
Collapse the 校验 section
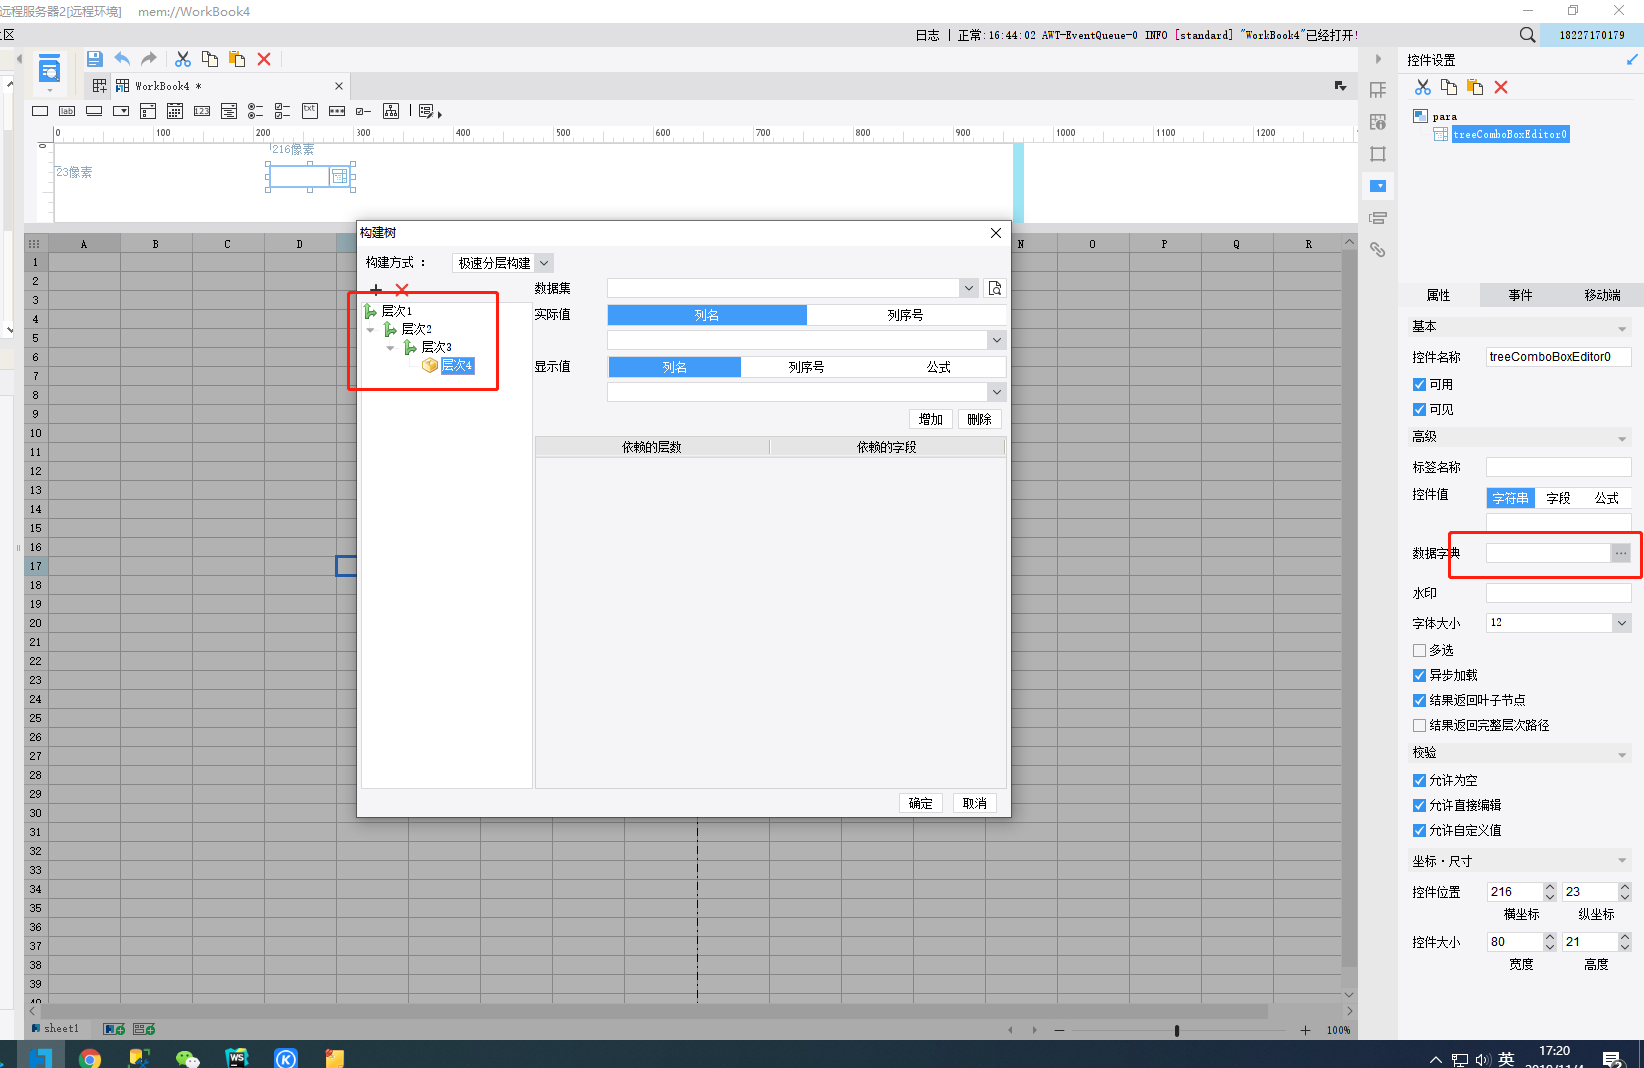[x=1622, y=753]
